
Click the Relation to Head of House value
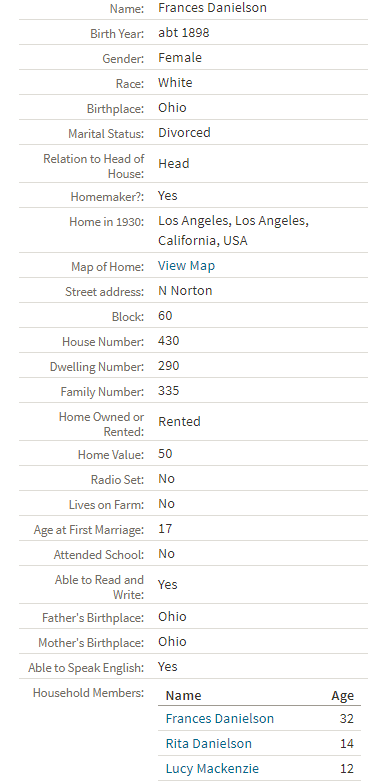174,163
